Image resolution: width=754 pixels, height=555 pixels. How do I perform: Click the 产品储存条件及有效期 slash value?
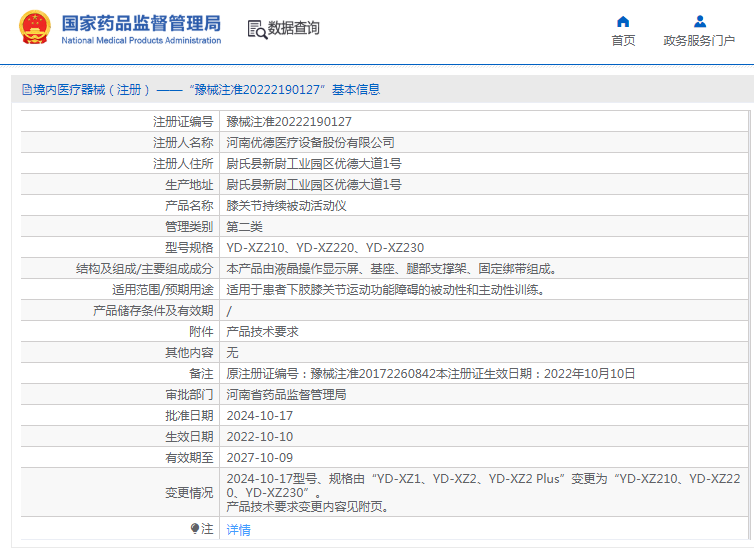pos(229,311)
